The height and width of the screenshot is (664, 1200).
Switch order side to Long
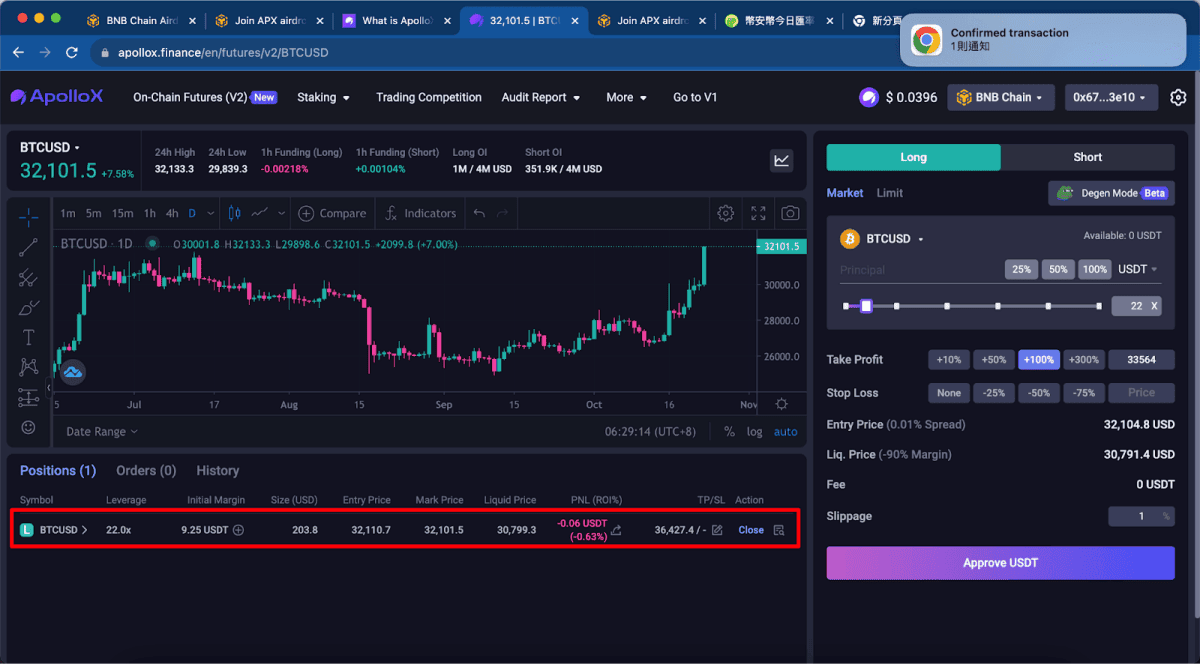(913, 157)
